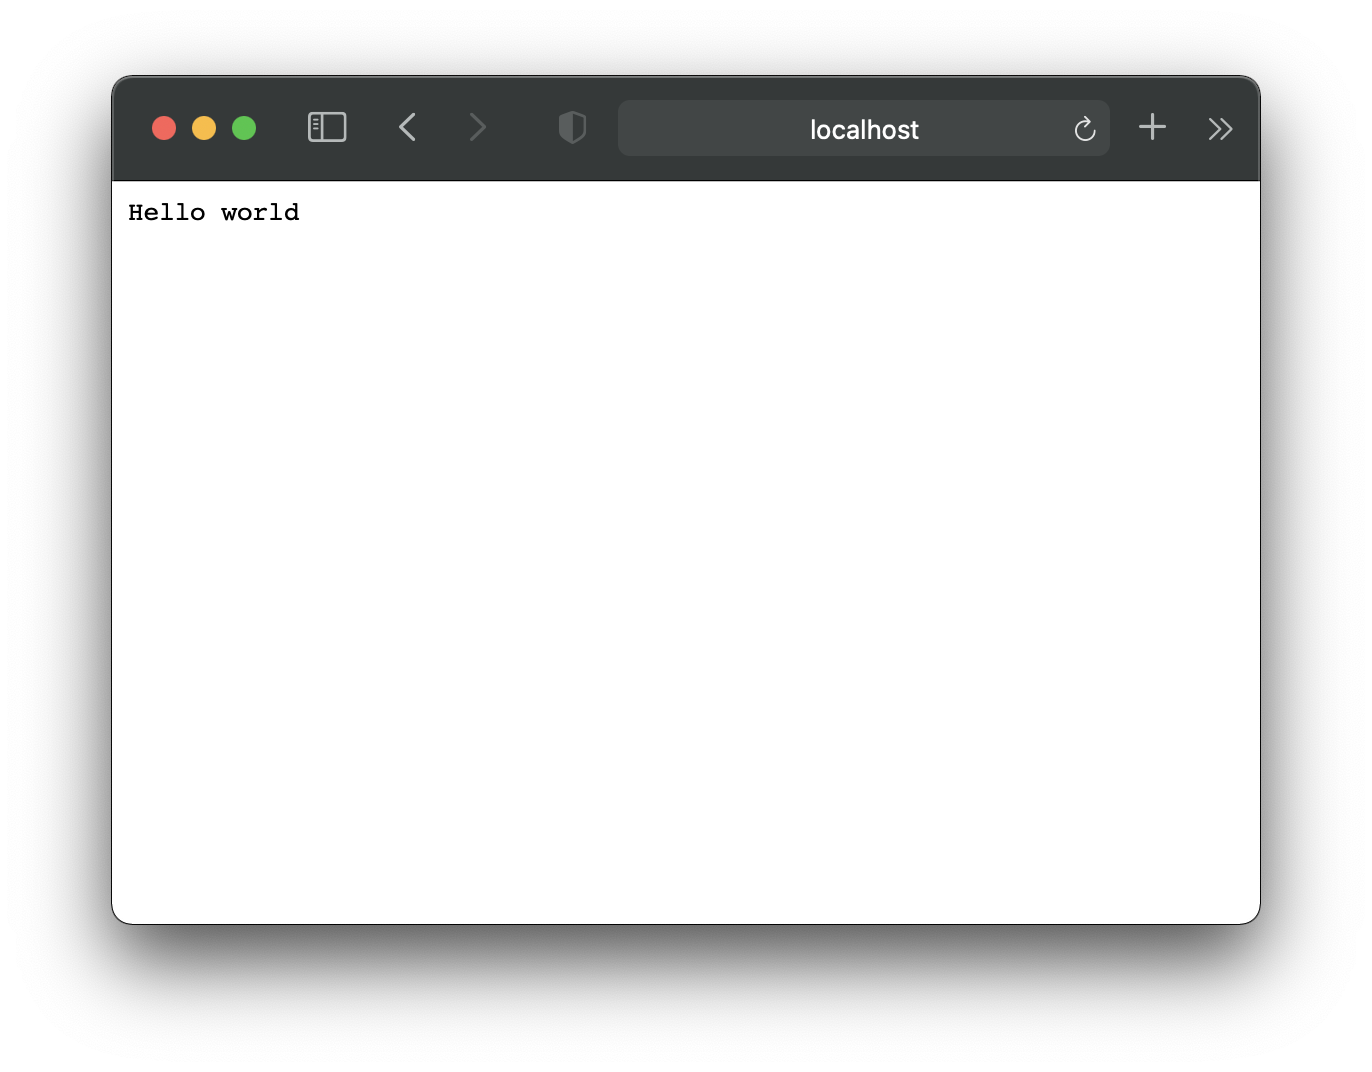This screenshot has height=1072, width=1372.
Task: Expand hidden toolbar items via the chevrons
Action: click(x=1219, y=128)
